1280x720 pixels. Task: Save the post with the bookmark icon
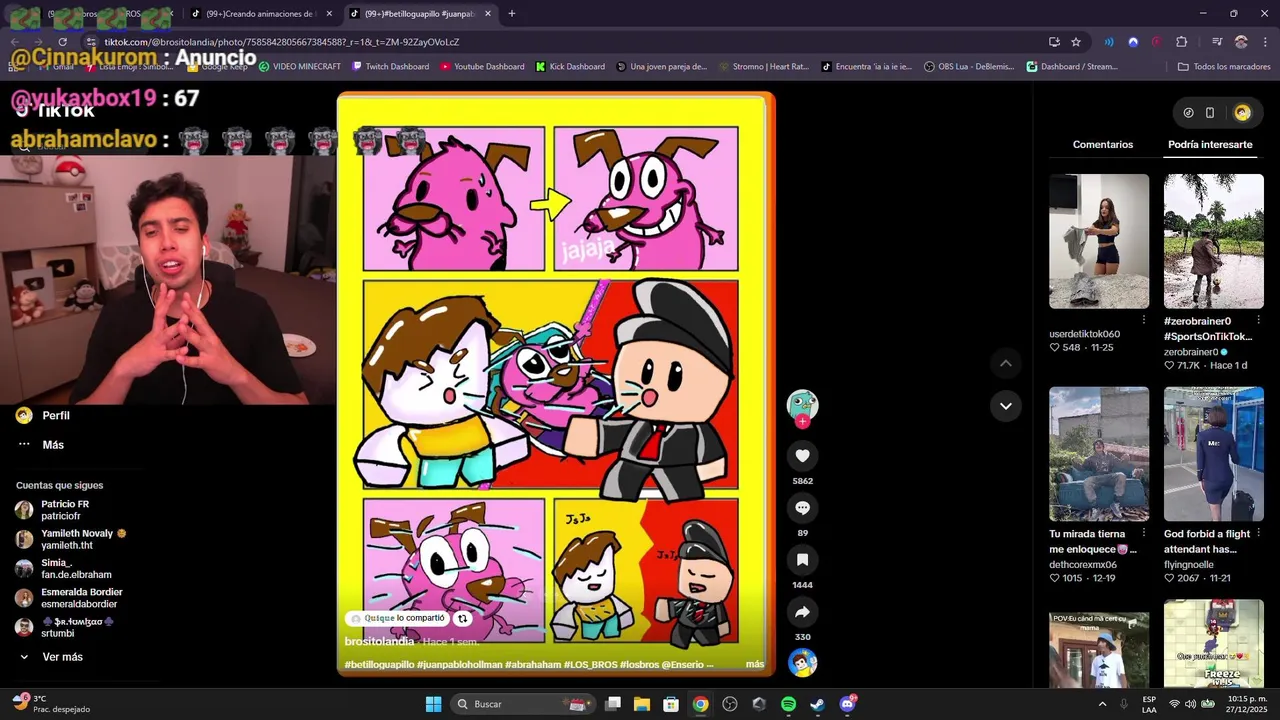point(802,560)
